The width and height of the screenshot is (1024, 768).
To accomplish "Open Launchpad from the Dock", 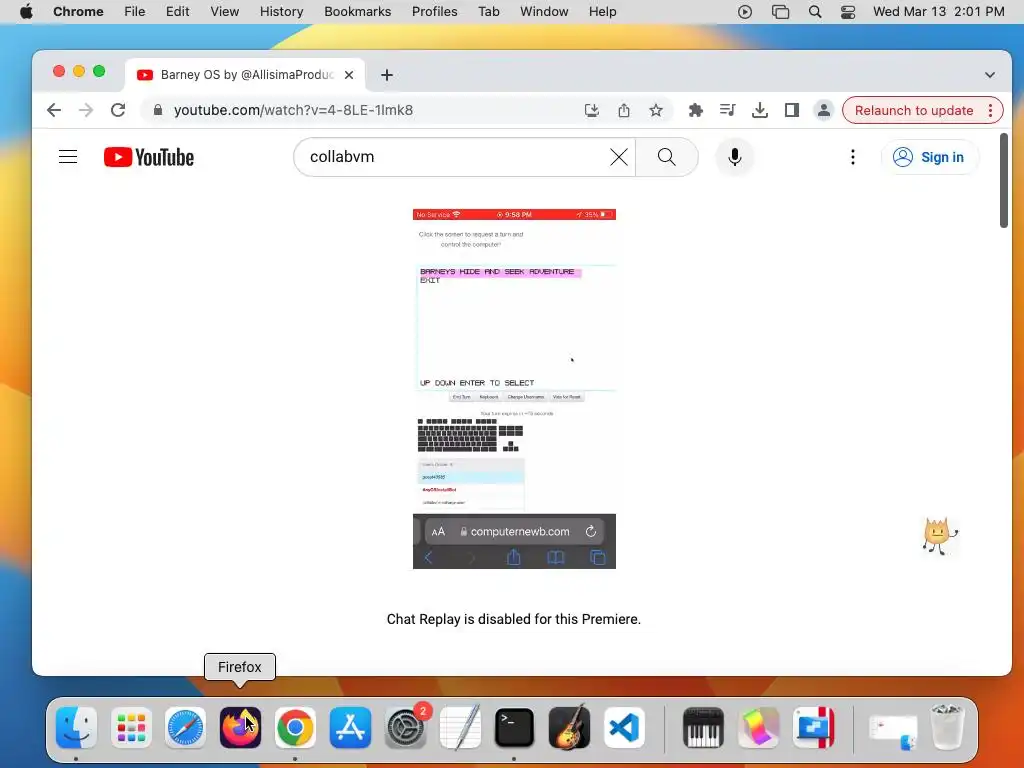I will (x=131, y=728).
